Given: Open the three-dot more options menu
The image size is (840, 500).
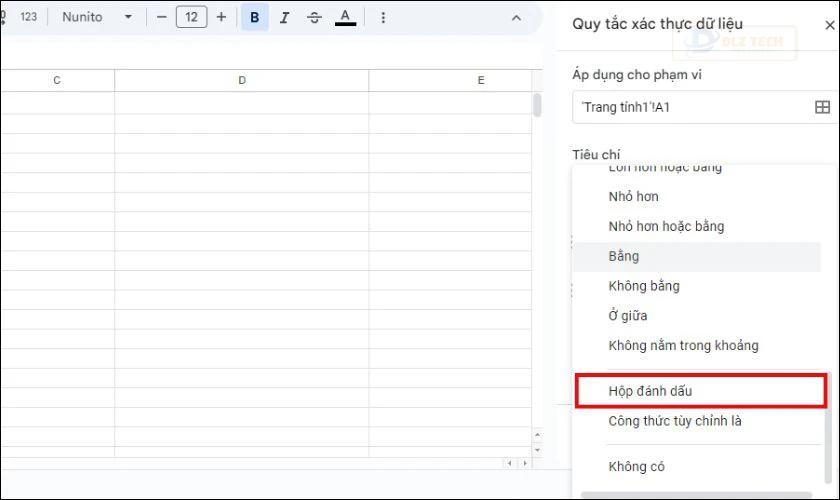Looking at the screenshot, I should [x=383, y=18].
